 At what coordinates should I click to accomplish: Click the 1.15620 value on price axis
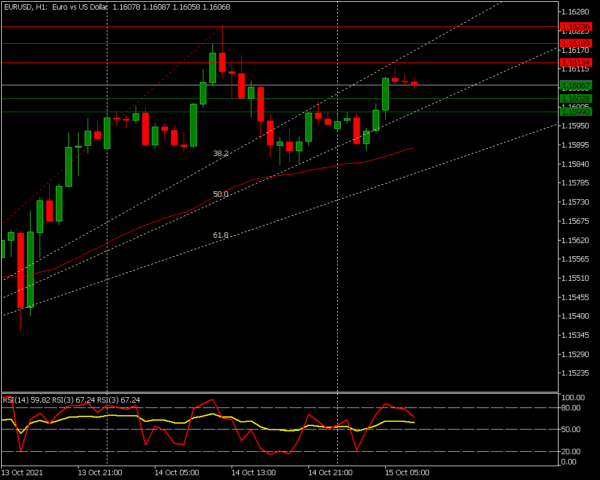575,240
